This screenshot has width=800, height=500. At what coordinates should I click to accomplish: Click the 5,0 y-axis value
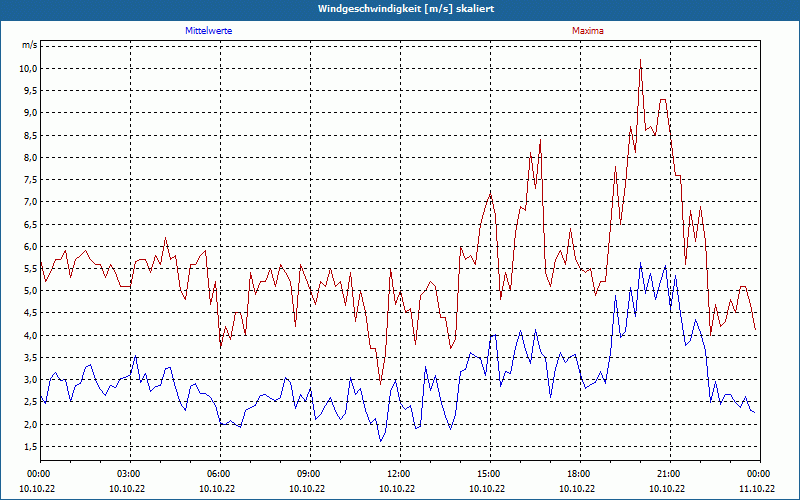coord(30,291)
